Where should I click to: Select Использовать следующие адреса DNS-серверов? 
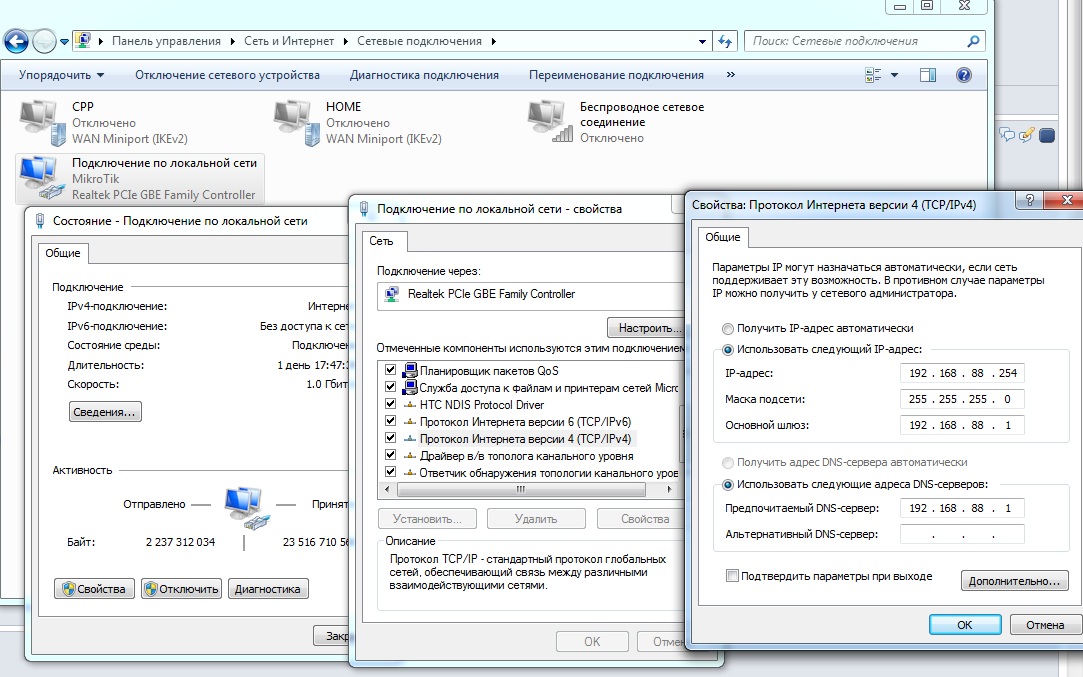click(x=728, y=484)
